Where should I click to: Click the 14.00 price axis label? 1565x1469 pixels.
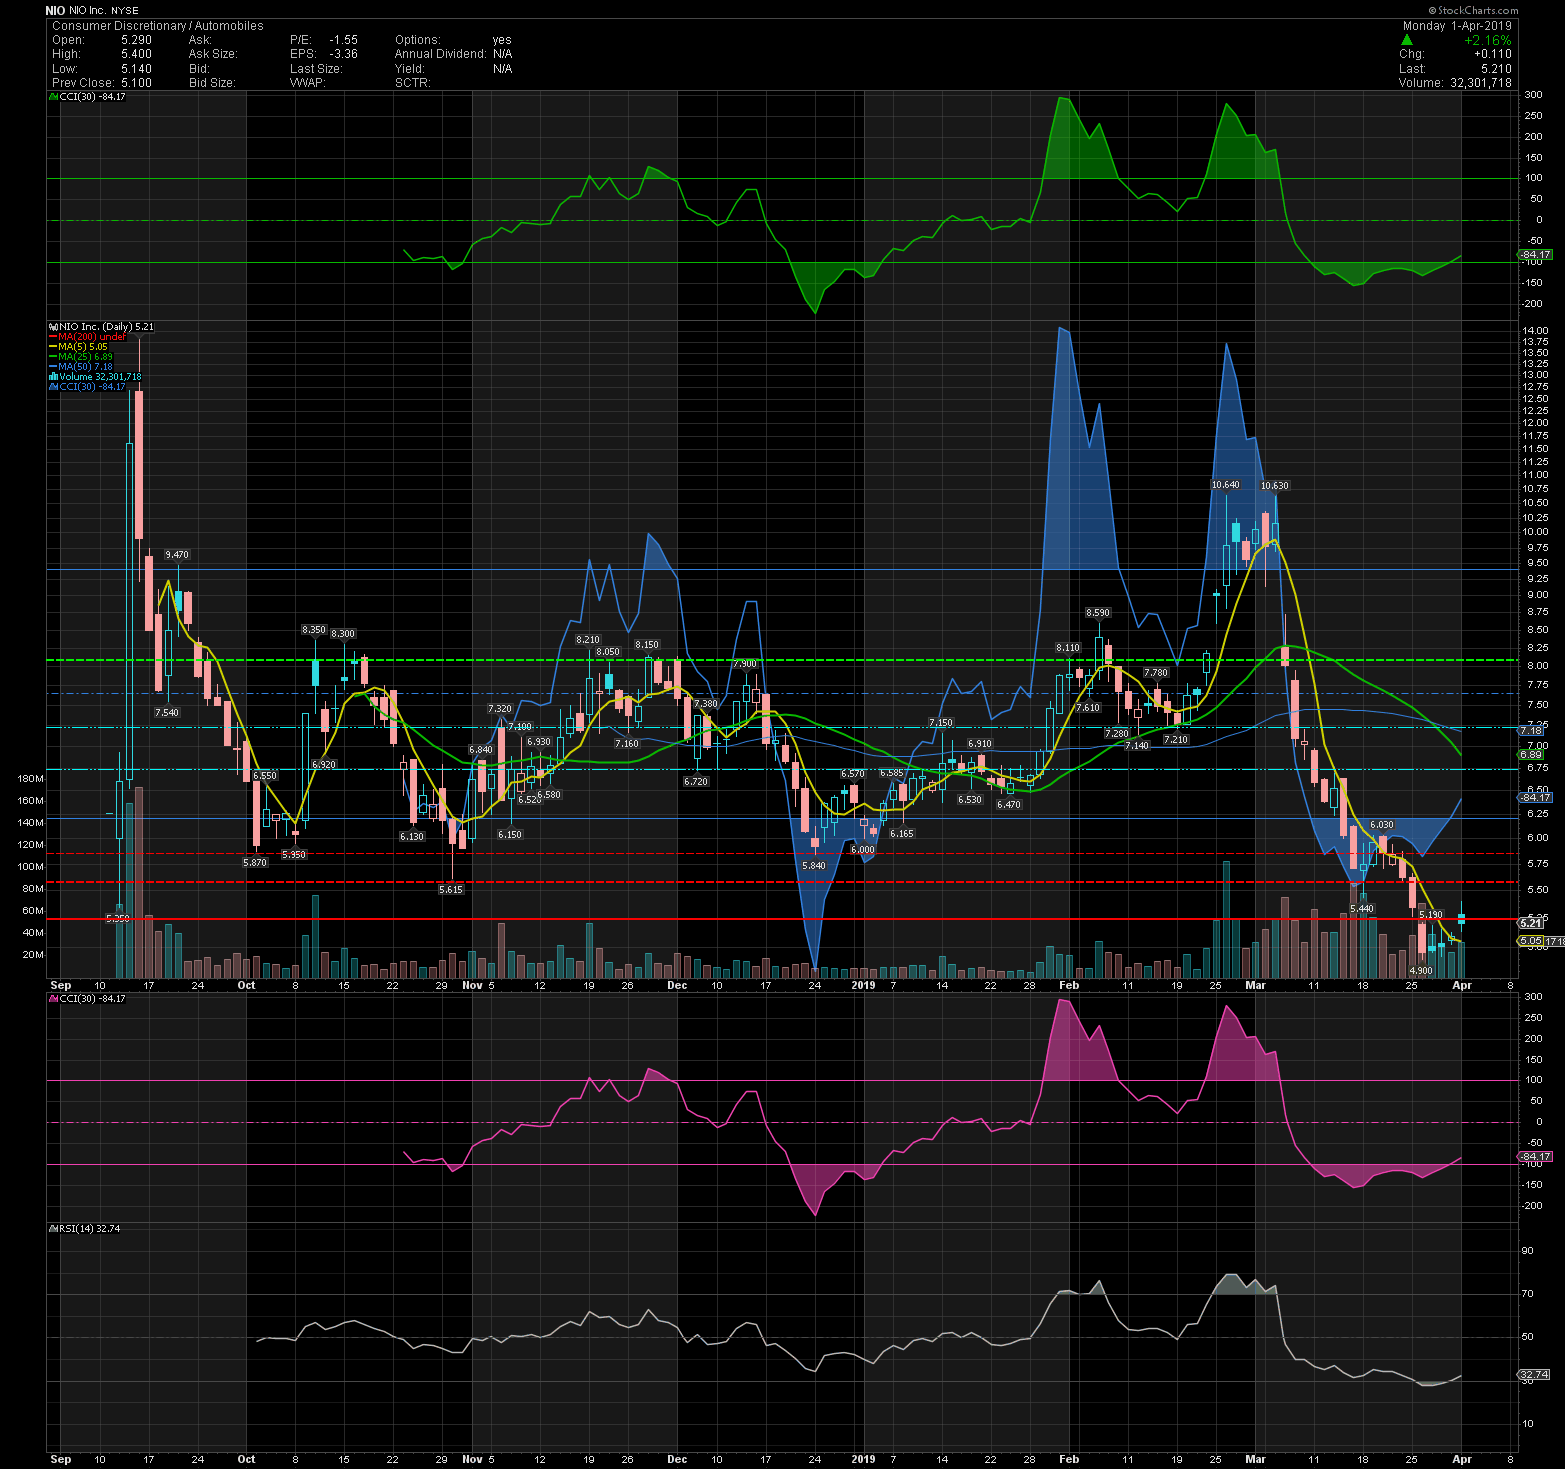(1535, 330)
